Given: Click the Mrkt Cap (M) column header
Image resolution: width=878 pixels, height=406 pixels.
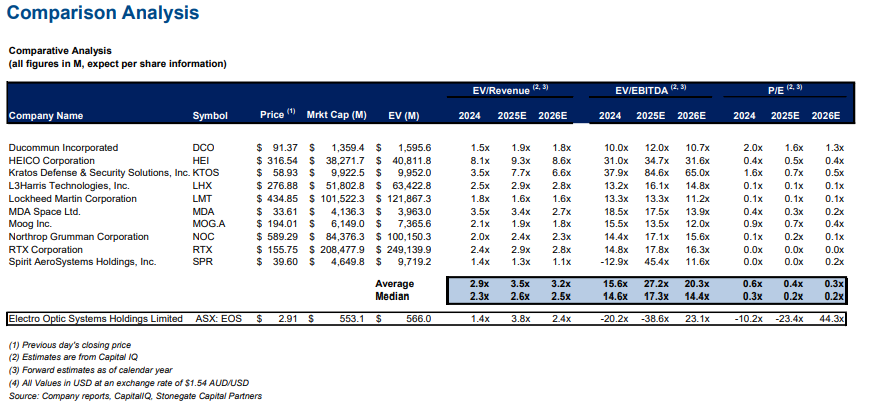Looking at the screenshot, I should point(337,116).
